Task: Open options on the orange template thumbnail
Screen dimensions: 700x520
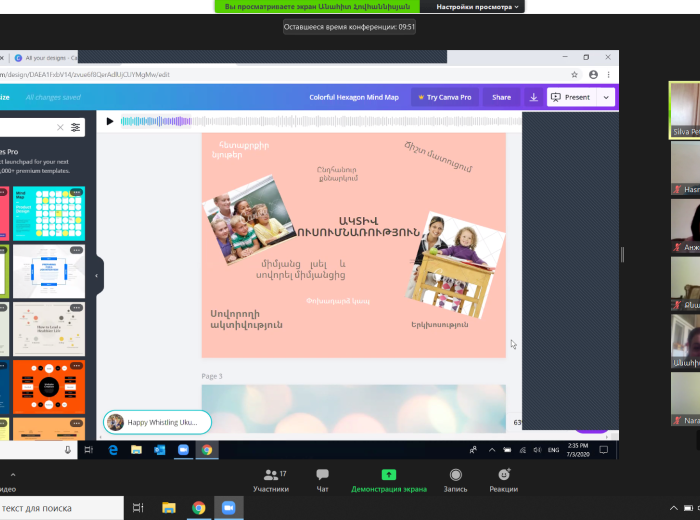Action: pyautogui.click(x=76, y=366)
